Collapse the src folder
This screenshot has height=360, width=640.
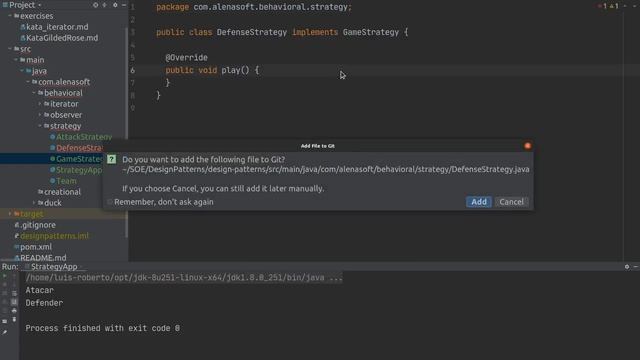10,49
